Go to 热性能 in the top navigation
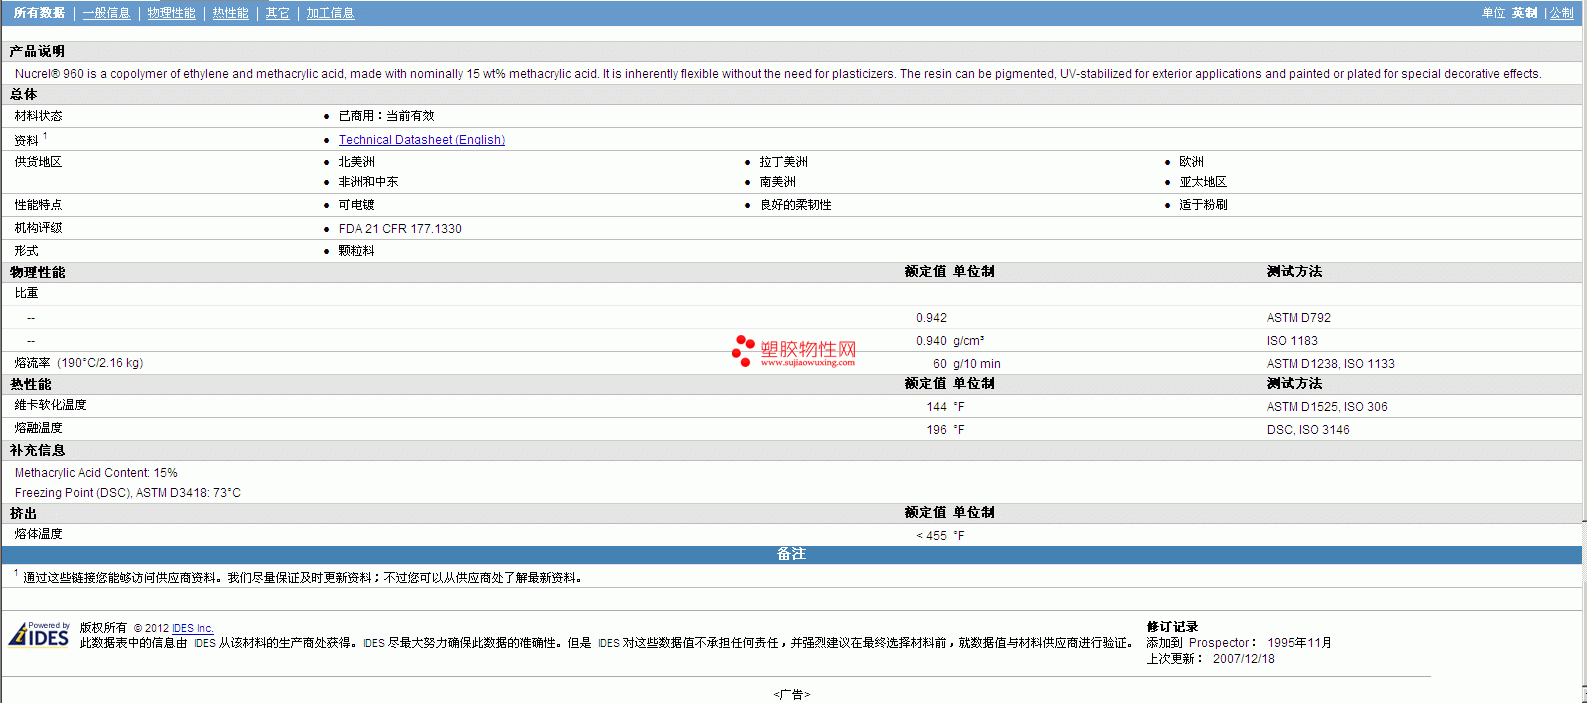This screenshot has width=1587, height=703. pos(230,13)
